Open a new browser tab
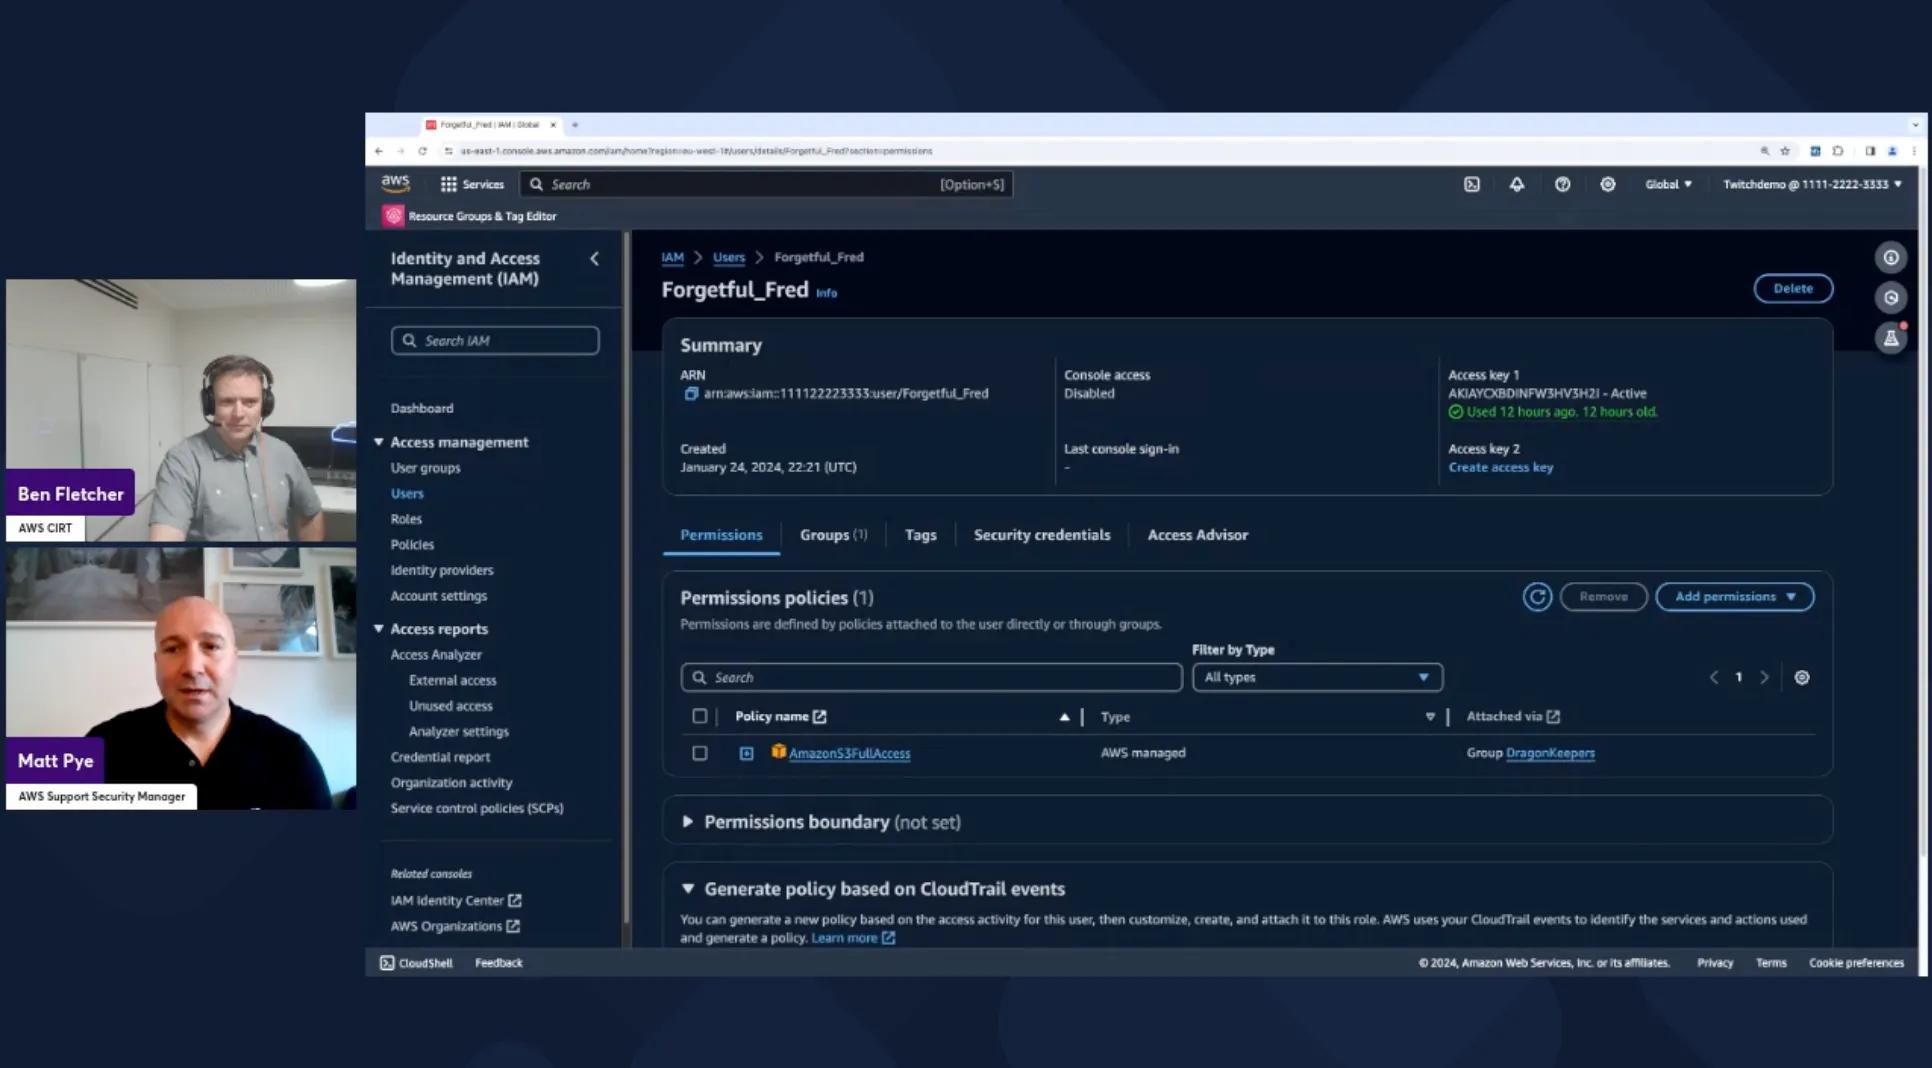The height and width of the screenshot is (1068, 1932). coord(575,125)
